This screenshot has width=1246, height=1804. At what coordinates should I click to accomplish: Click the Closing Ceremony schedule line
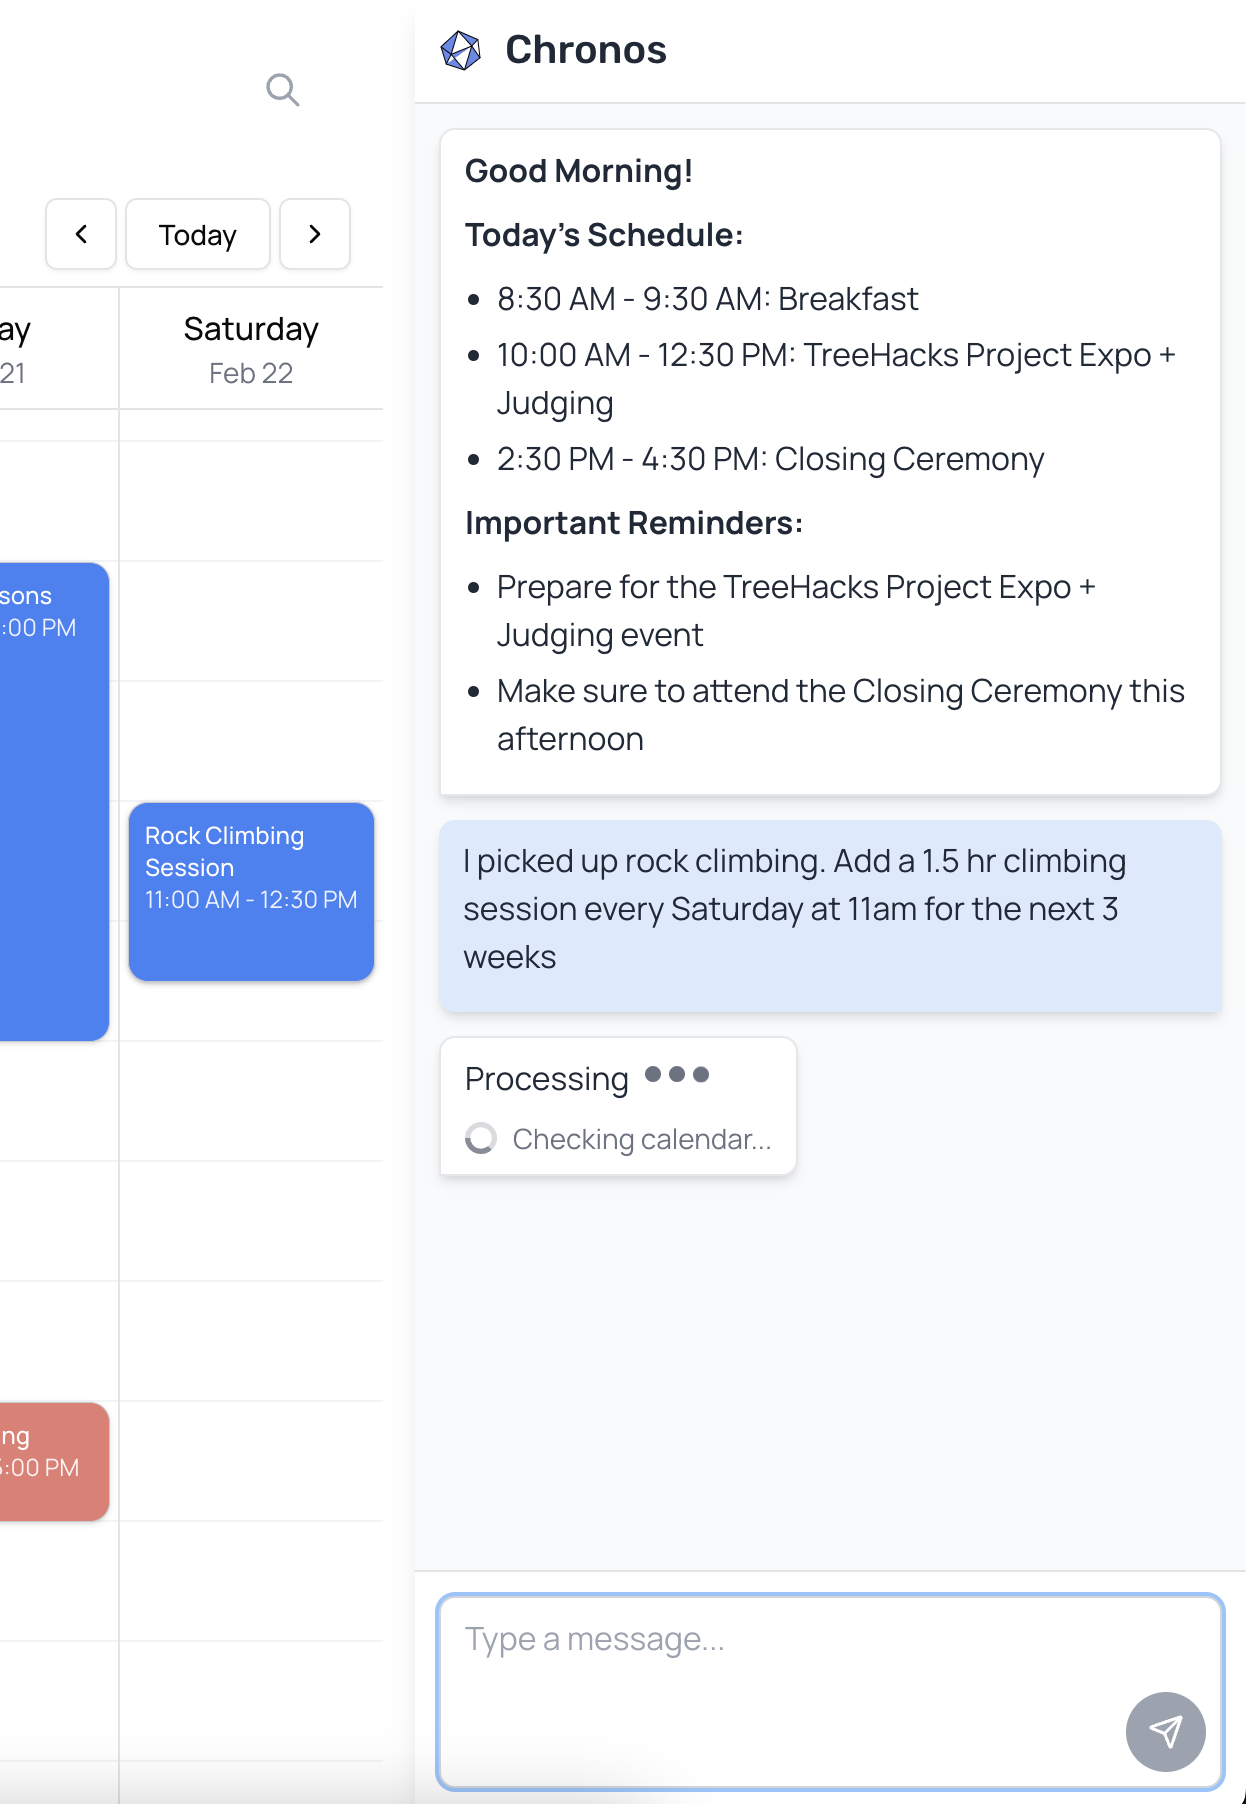(770, 459)
